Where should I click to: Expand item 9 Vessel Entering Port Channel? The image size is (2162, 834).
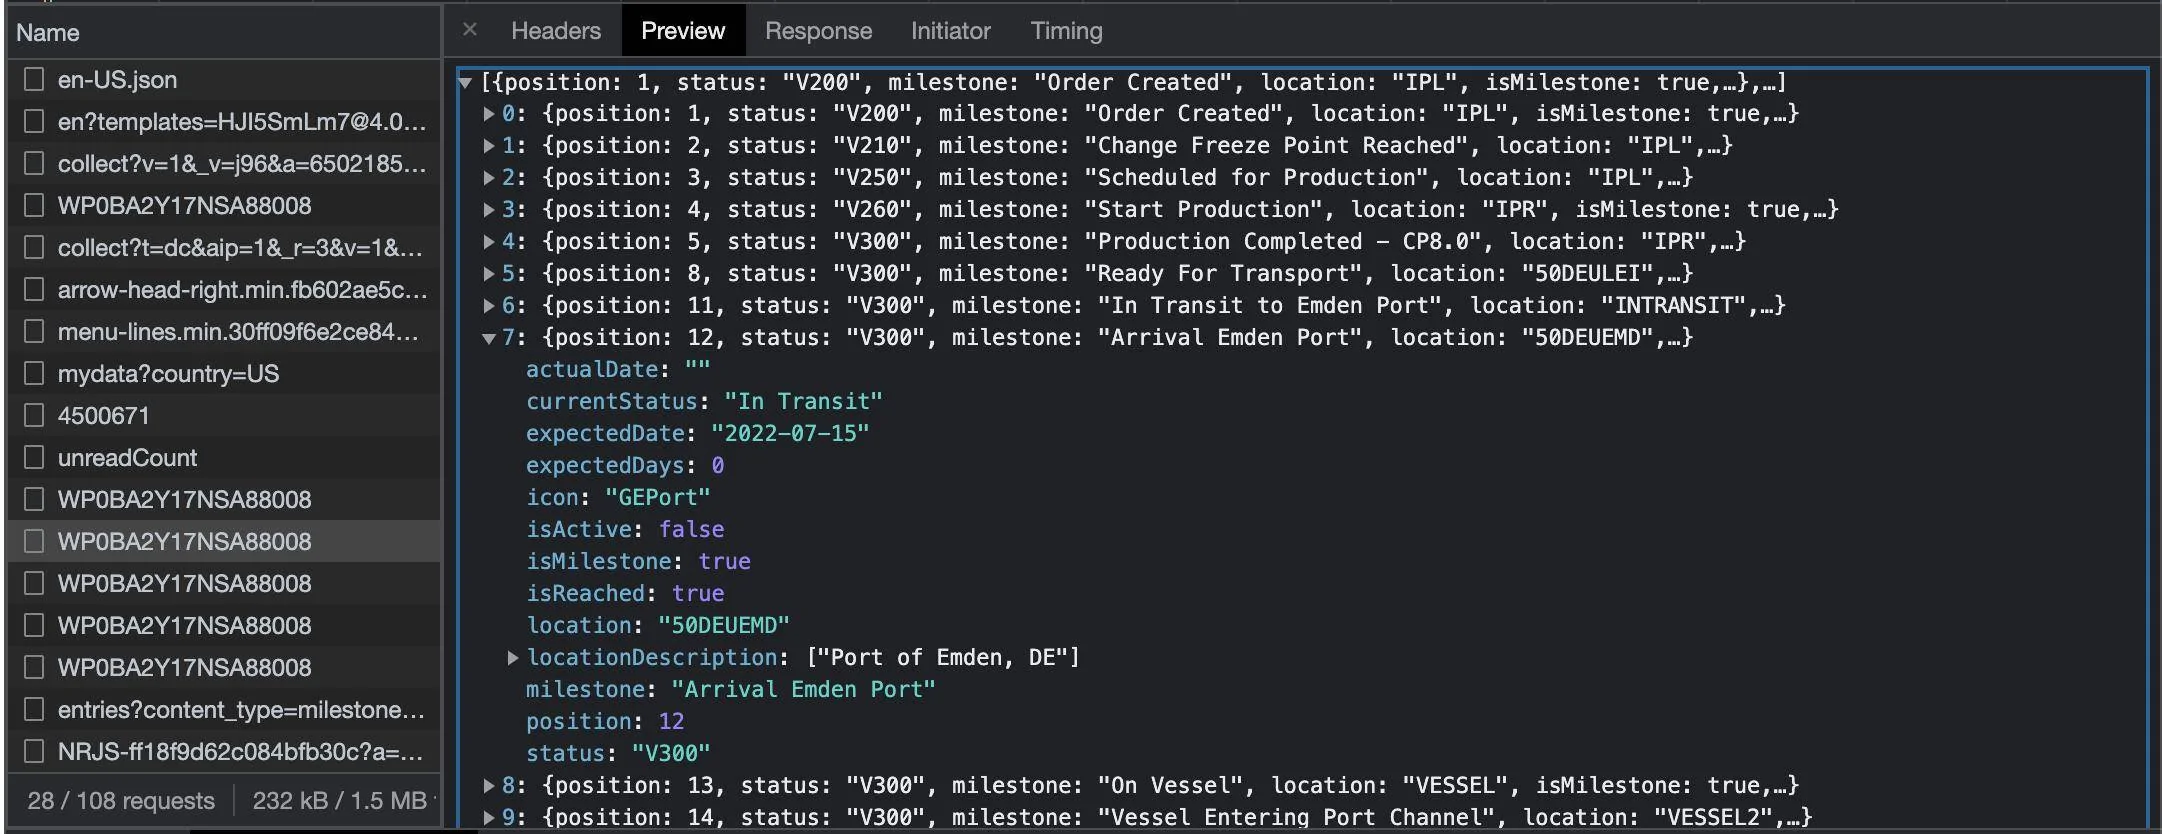coord(489,818)
